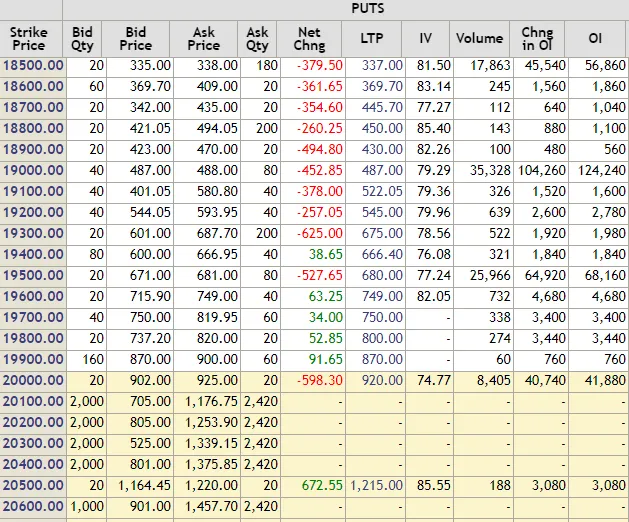Sort by the IV column header

(x=426, y=39)
